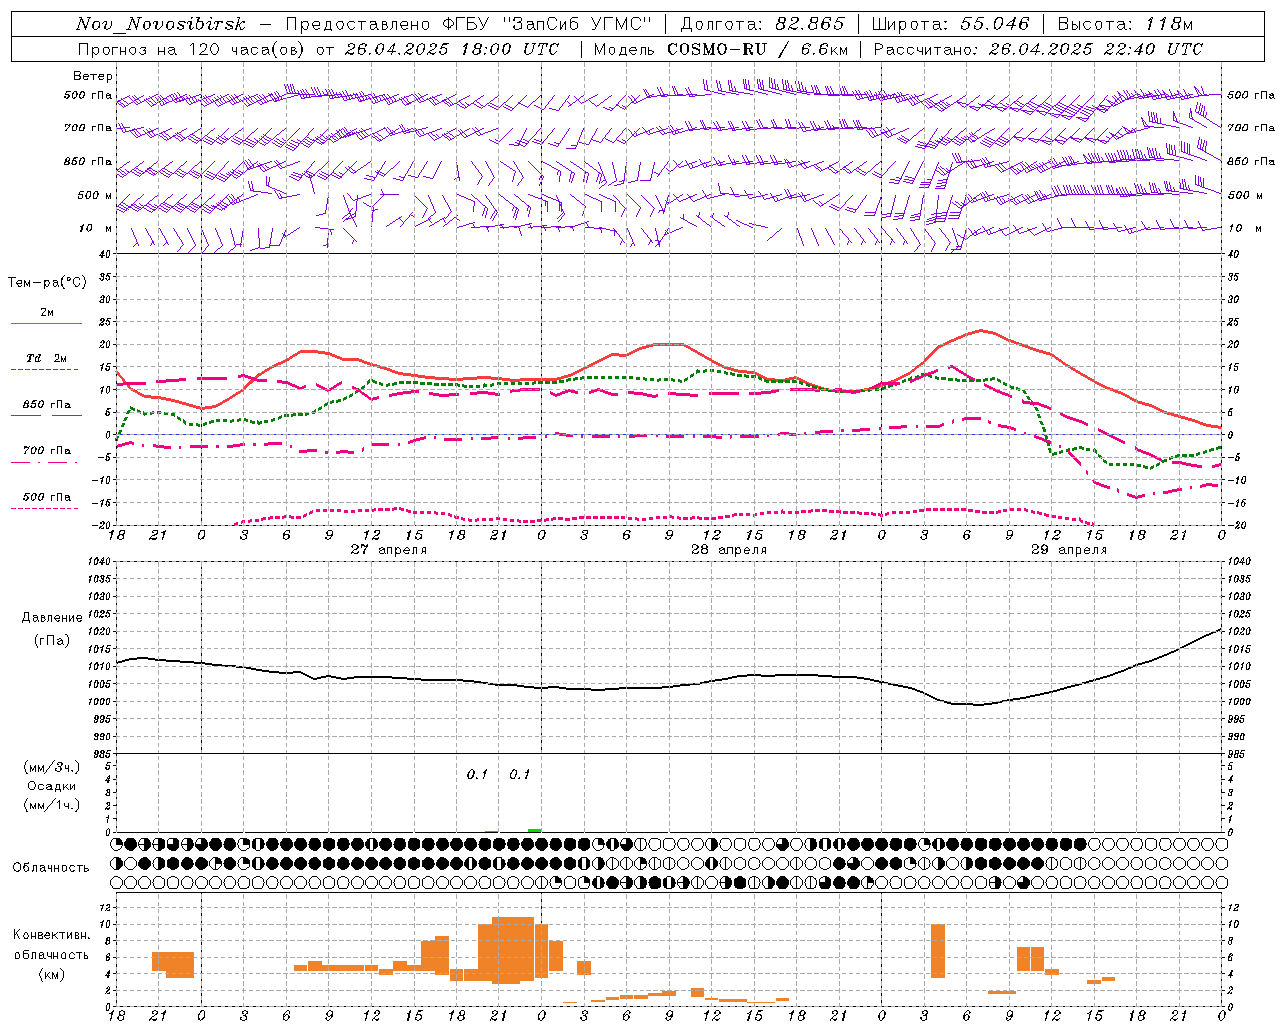Click the 'Конвективн.' convective cloud label
This screenshot has height=1024, width=1280.
click(x=52, y=935)
